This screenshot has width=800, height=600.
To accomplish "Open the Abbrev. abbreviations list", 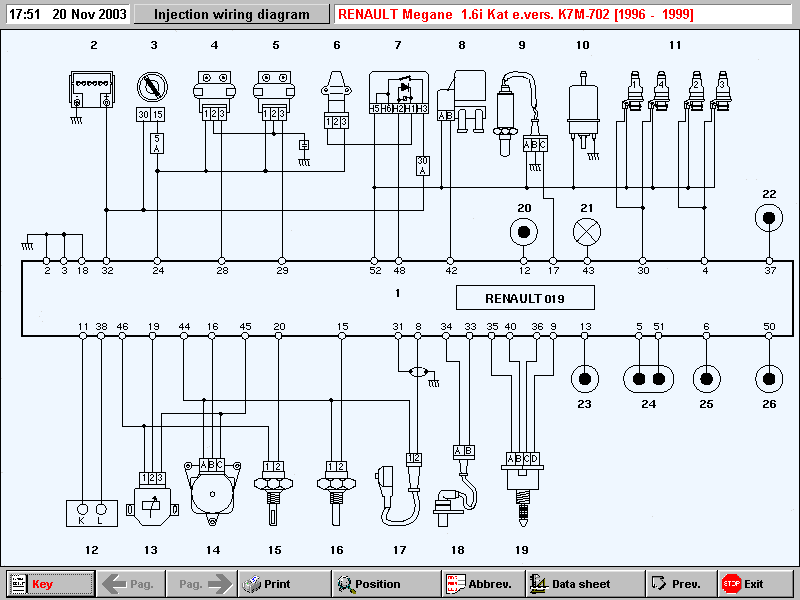I will [483, 584].
